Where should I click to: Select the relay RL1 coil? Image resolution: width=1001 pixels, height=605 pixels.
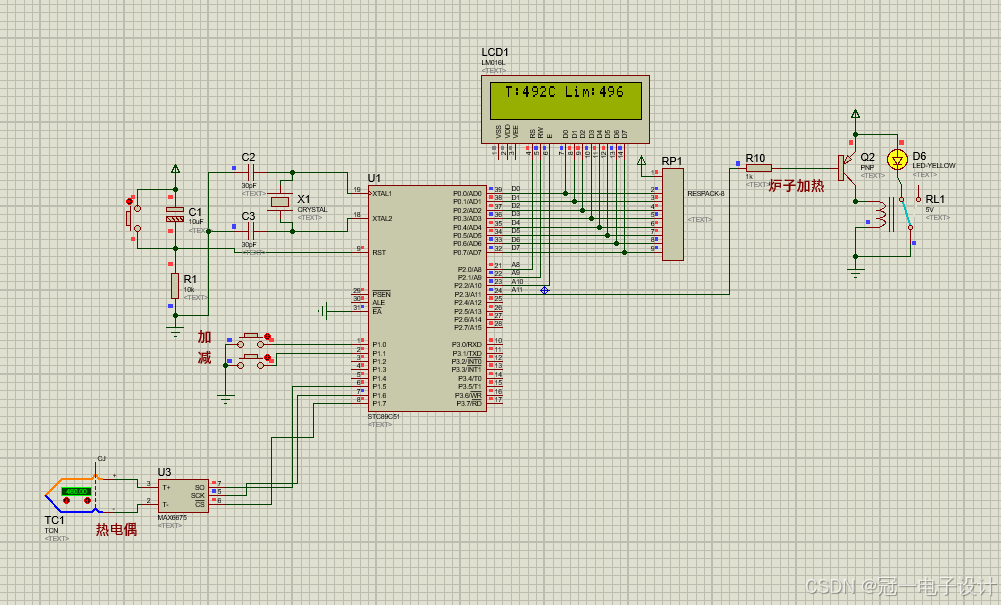880,214
